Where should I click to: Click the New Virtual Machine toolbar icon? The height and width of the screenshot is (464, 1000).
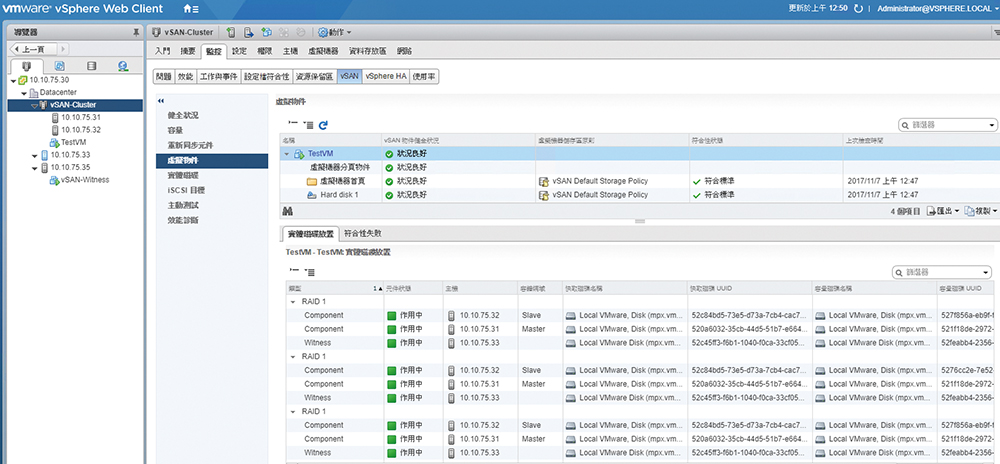pos(267,32)
